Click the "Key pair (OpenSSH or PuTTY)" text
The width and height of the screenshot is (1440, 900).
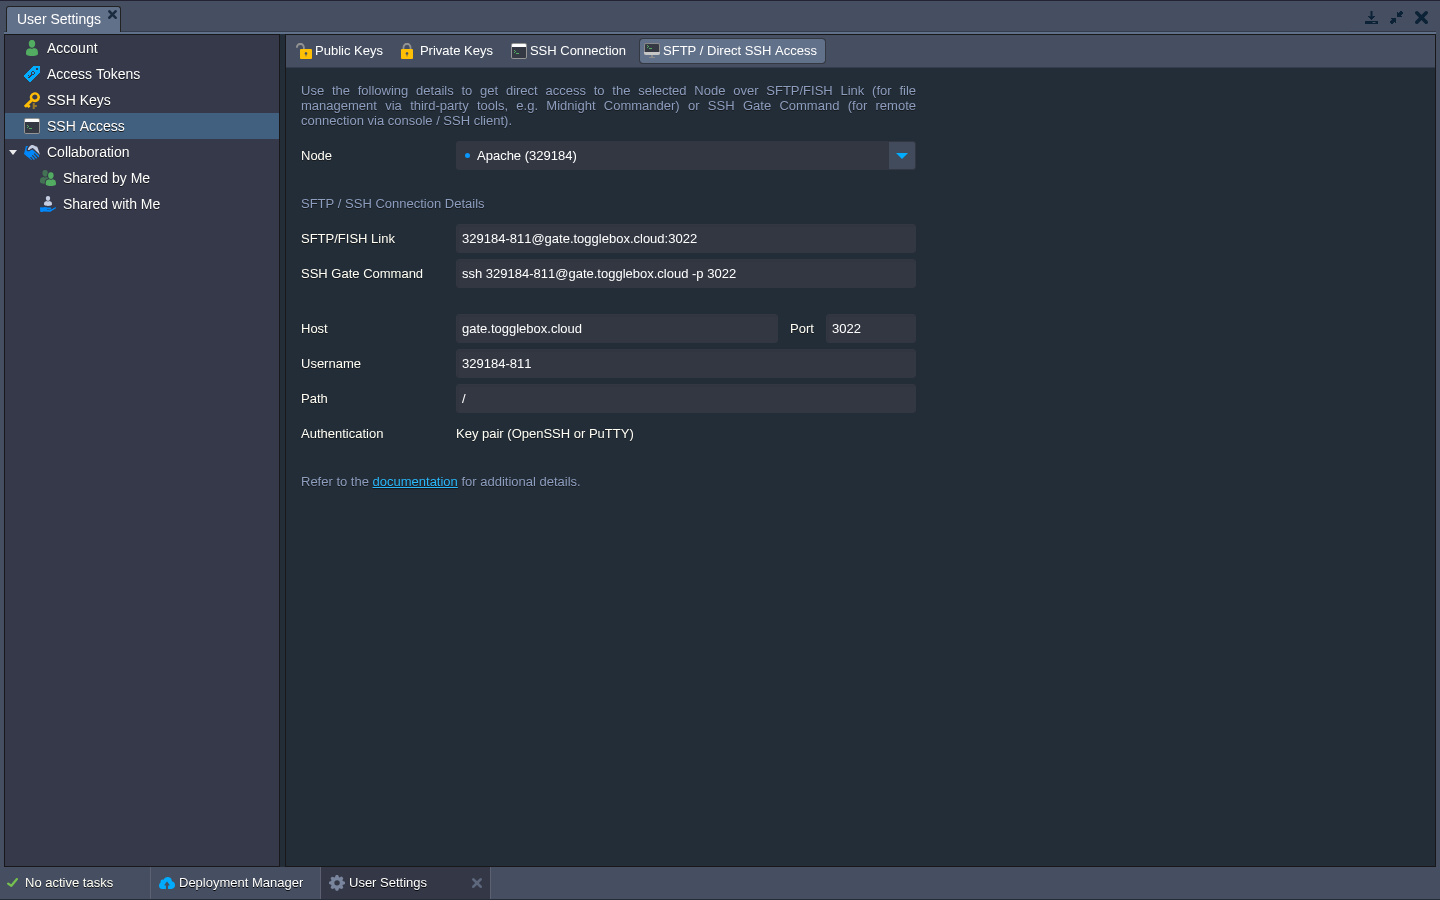click(545, 434)
